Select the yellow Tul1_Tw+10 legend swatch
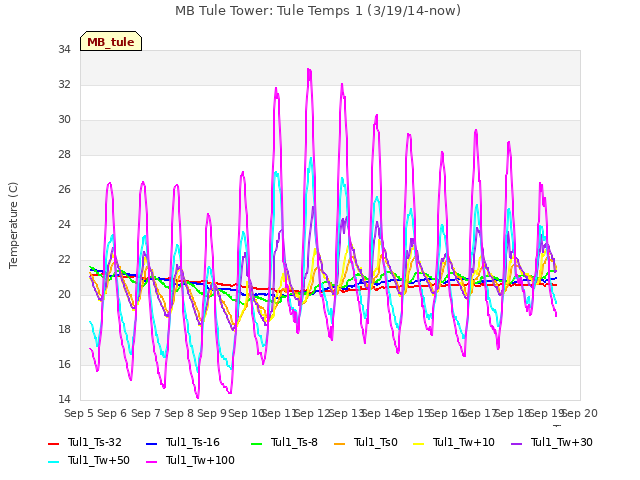This screenshot has width=640, height=480. pyautogui.click(x=419, y=443)
